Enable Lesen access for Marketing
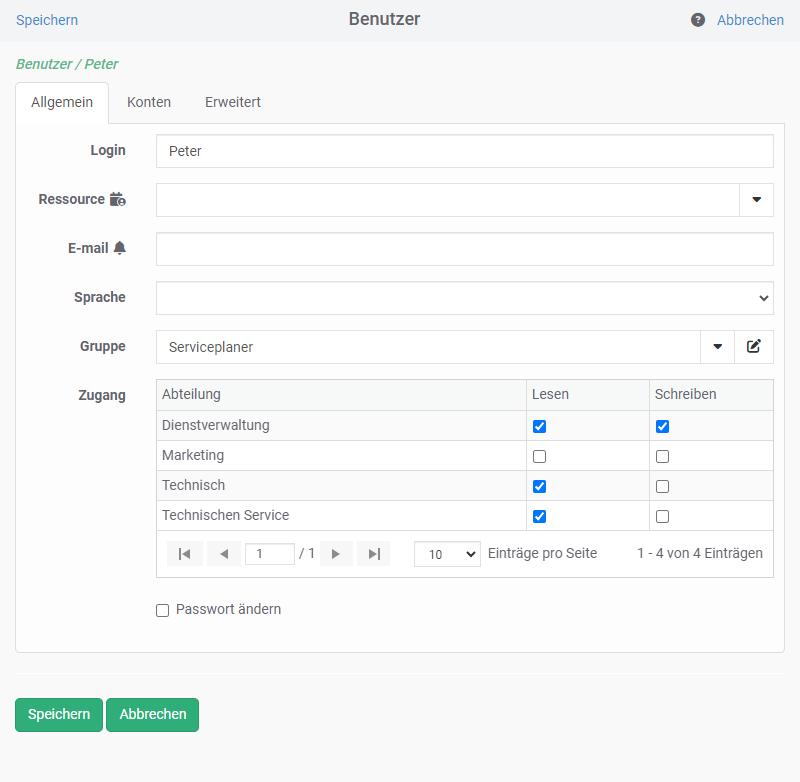Image resolution: width=800 pixels, height=782 pixels. [540, 456]
